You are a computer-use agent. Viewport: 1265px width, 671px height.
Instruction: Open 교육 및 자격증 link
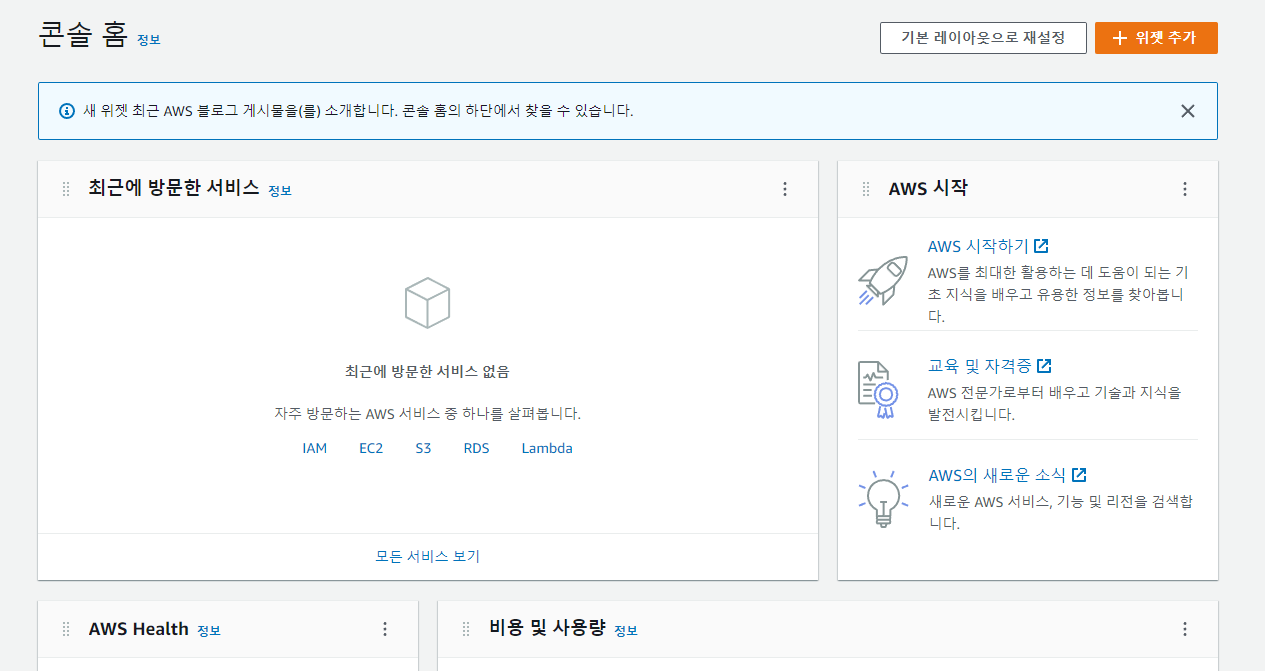[x=979, y=366]
